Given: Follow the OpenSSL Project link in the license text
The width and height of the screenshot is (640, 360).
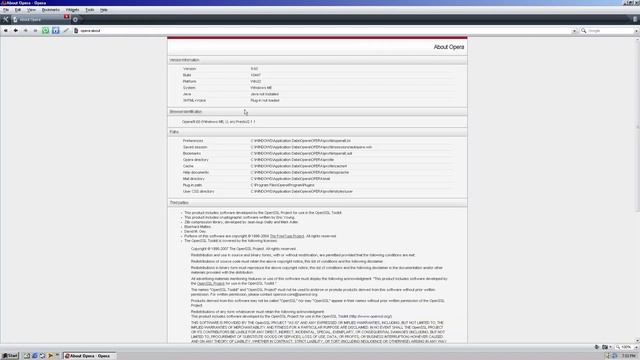Looking at the screenshot, I should 211,283.
